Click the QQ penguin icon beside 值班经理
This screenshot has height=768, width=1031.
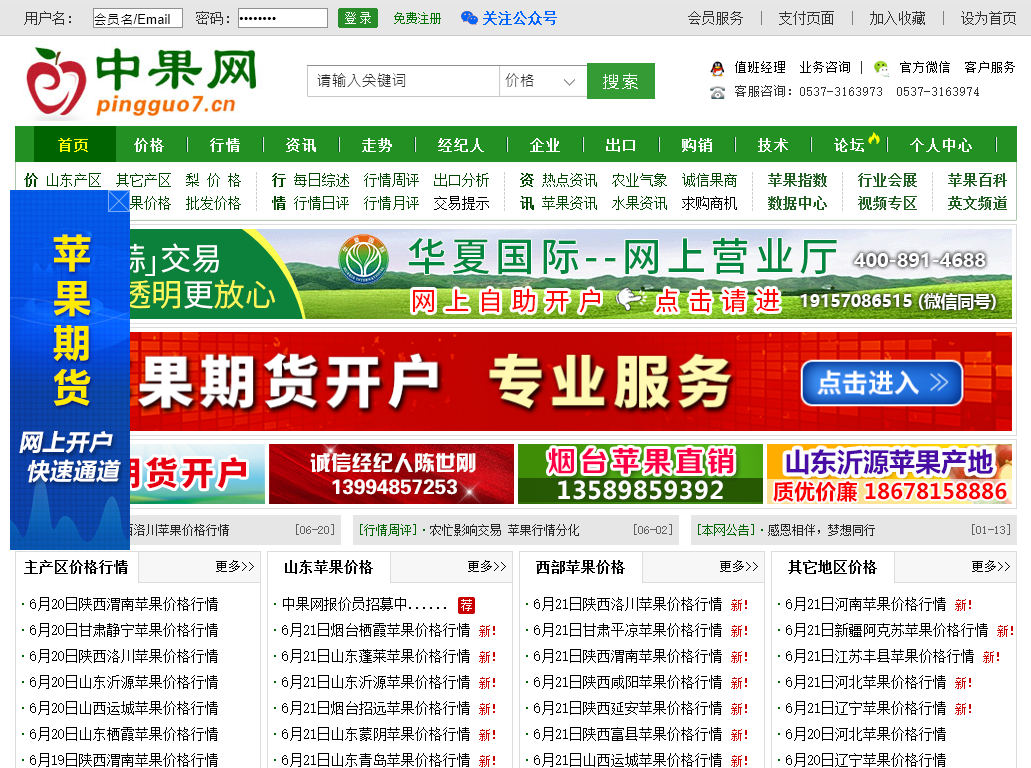717,68
